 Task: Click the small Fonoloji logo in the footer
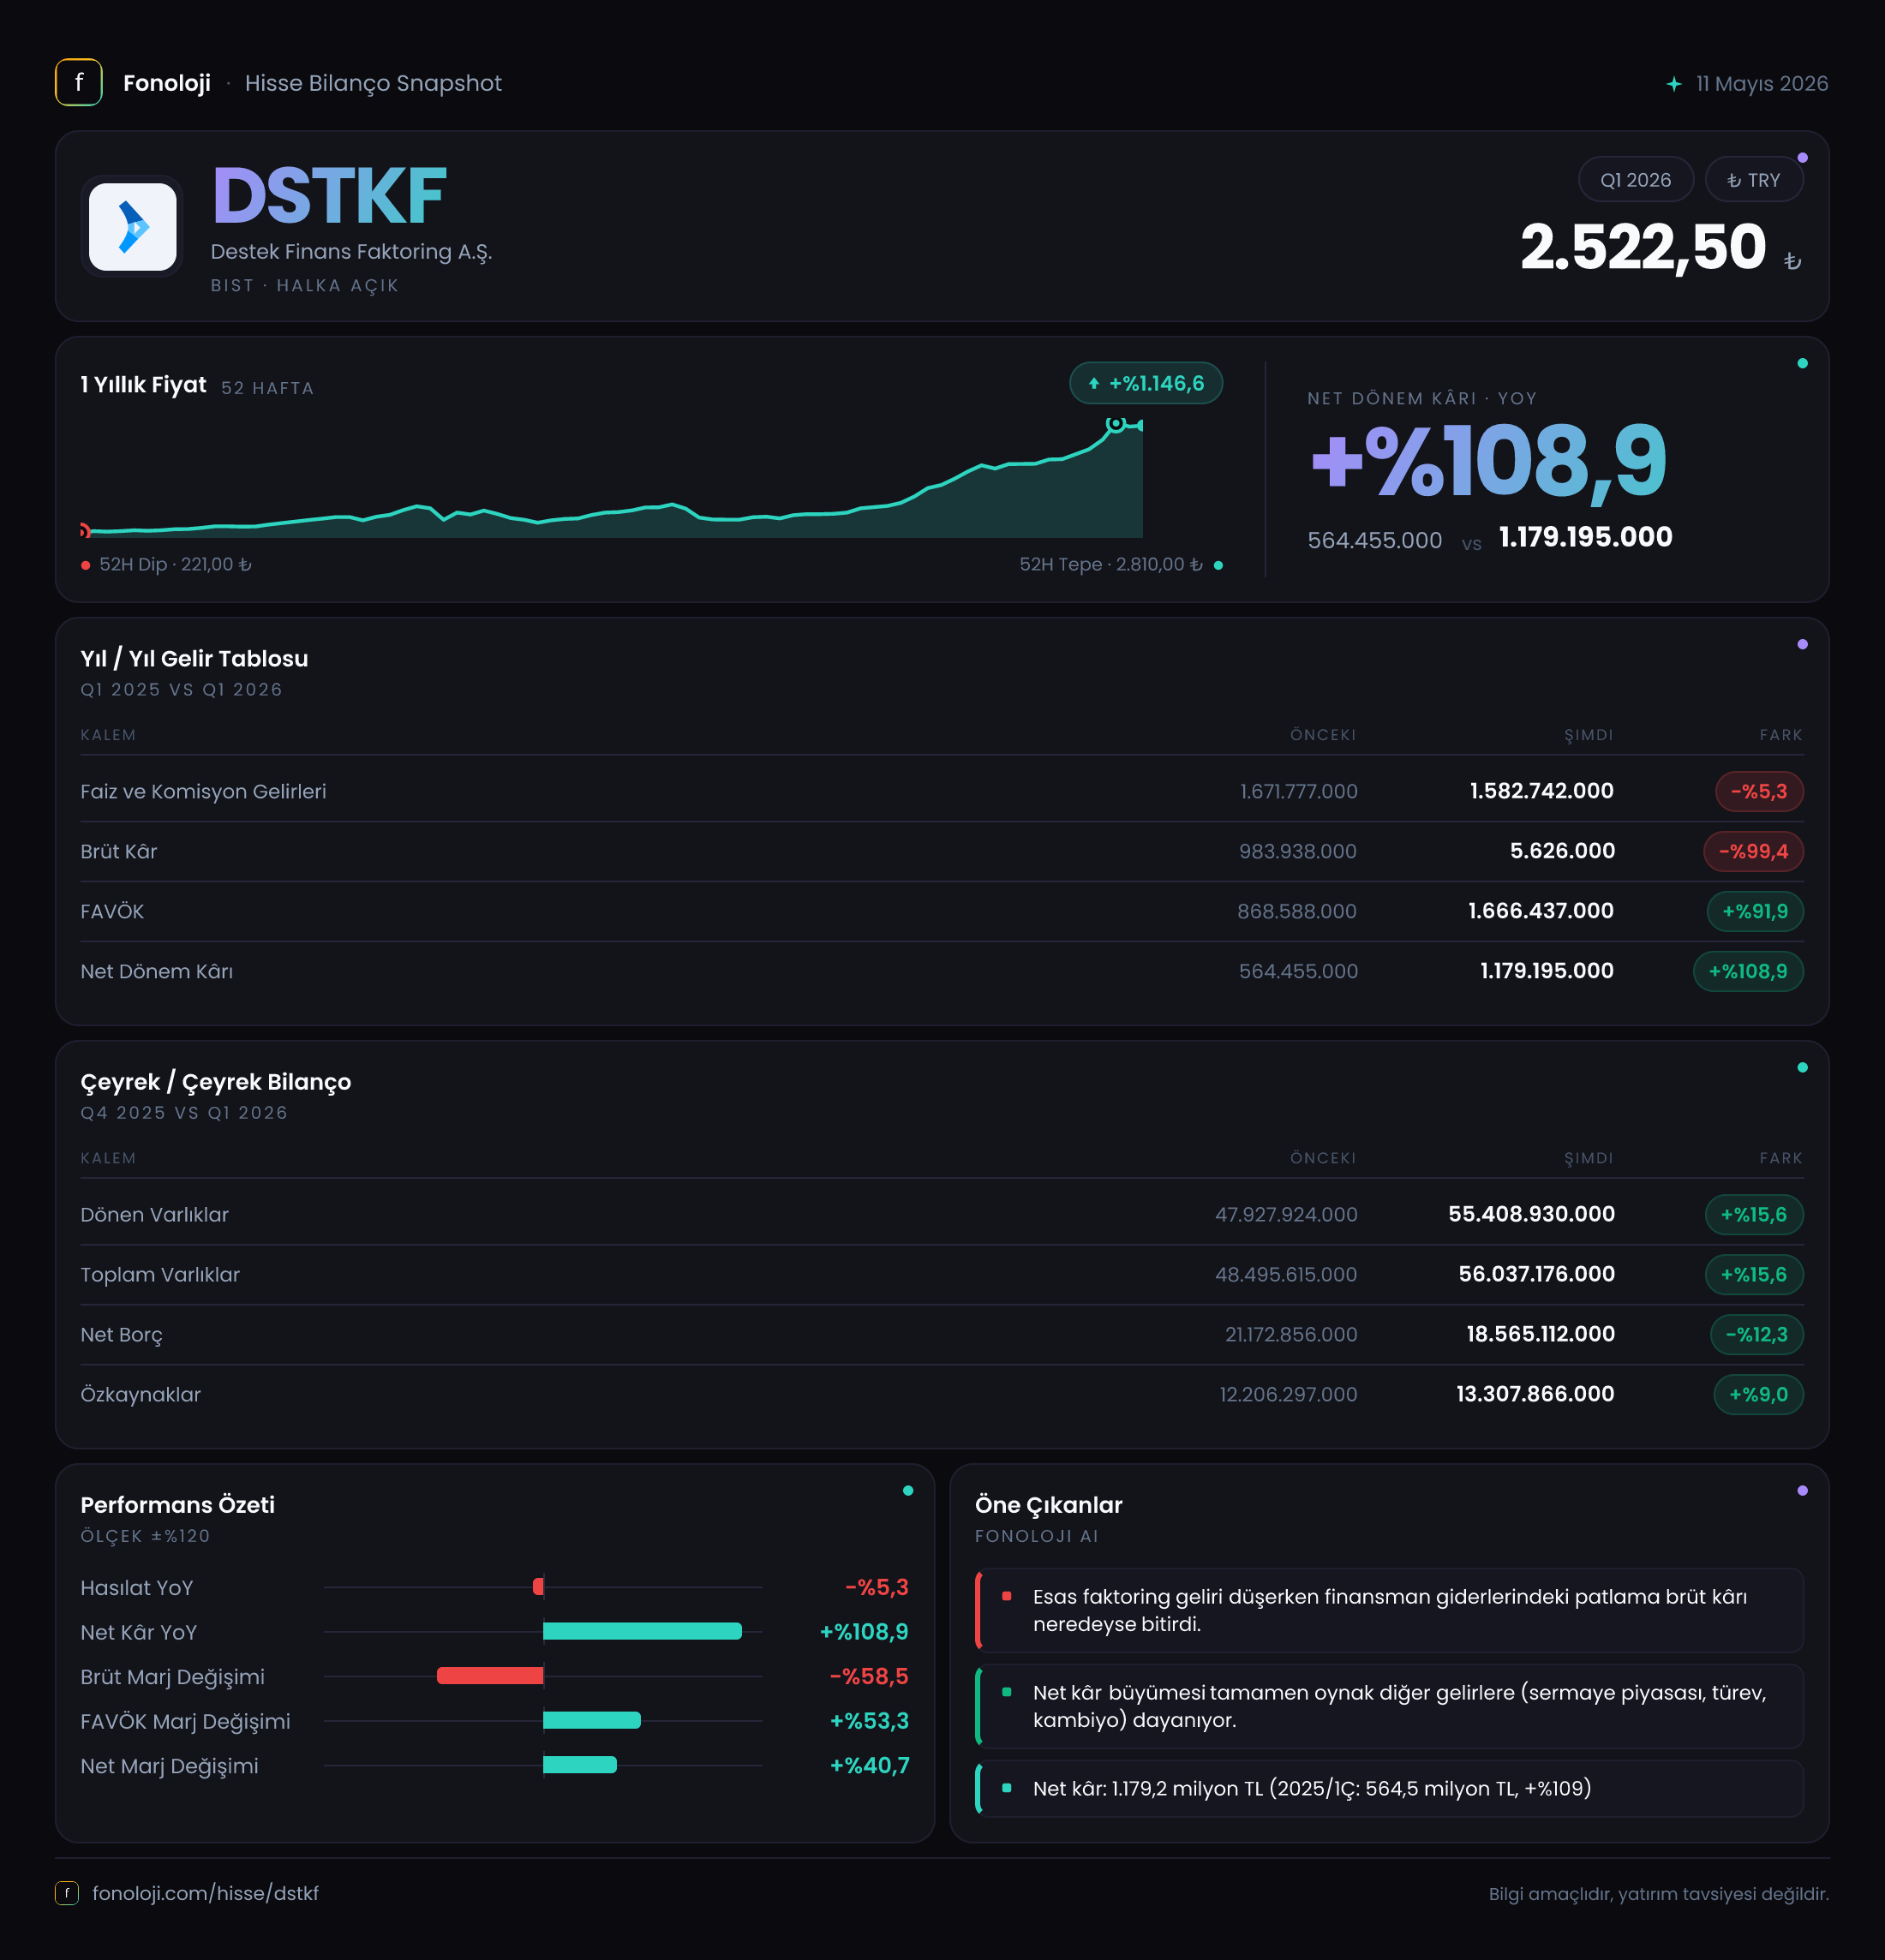pos(67,1893)
